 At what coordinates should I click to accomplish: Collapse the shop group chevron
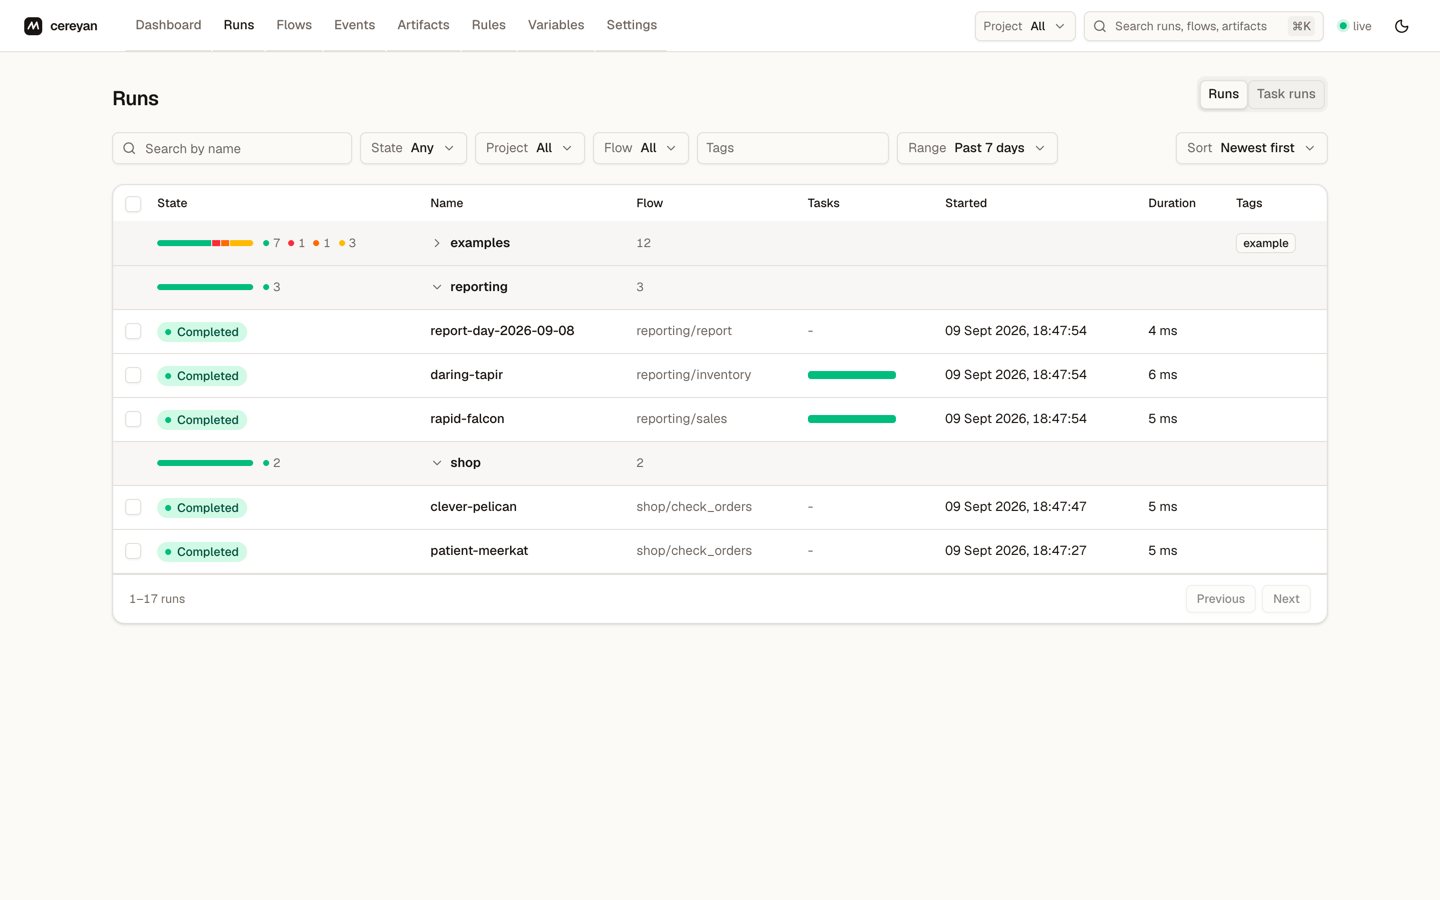[437, 463]
